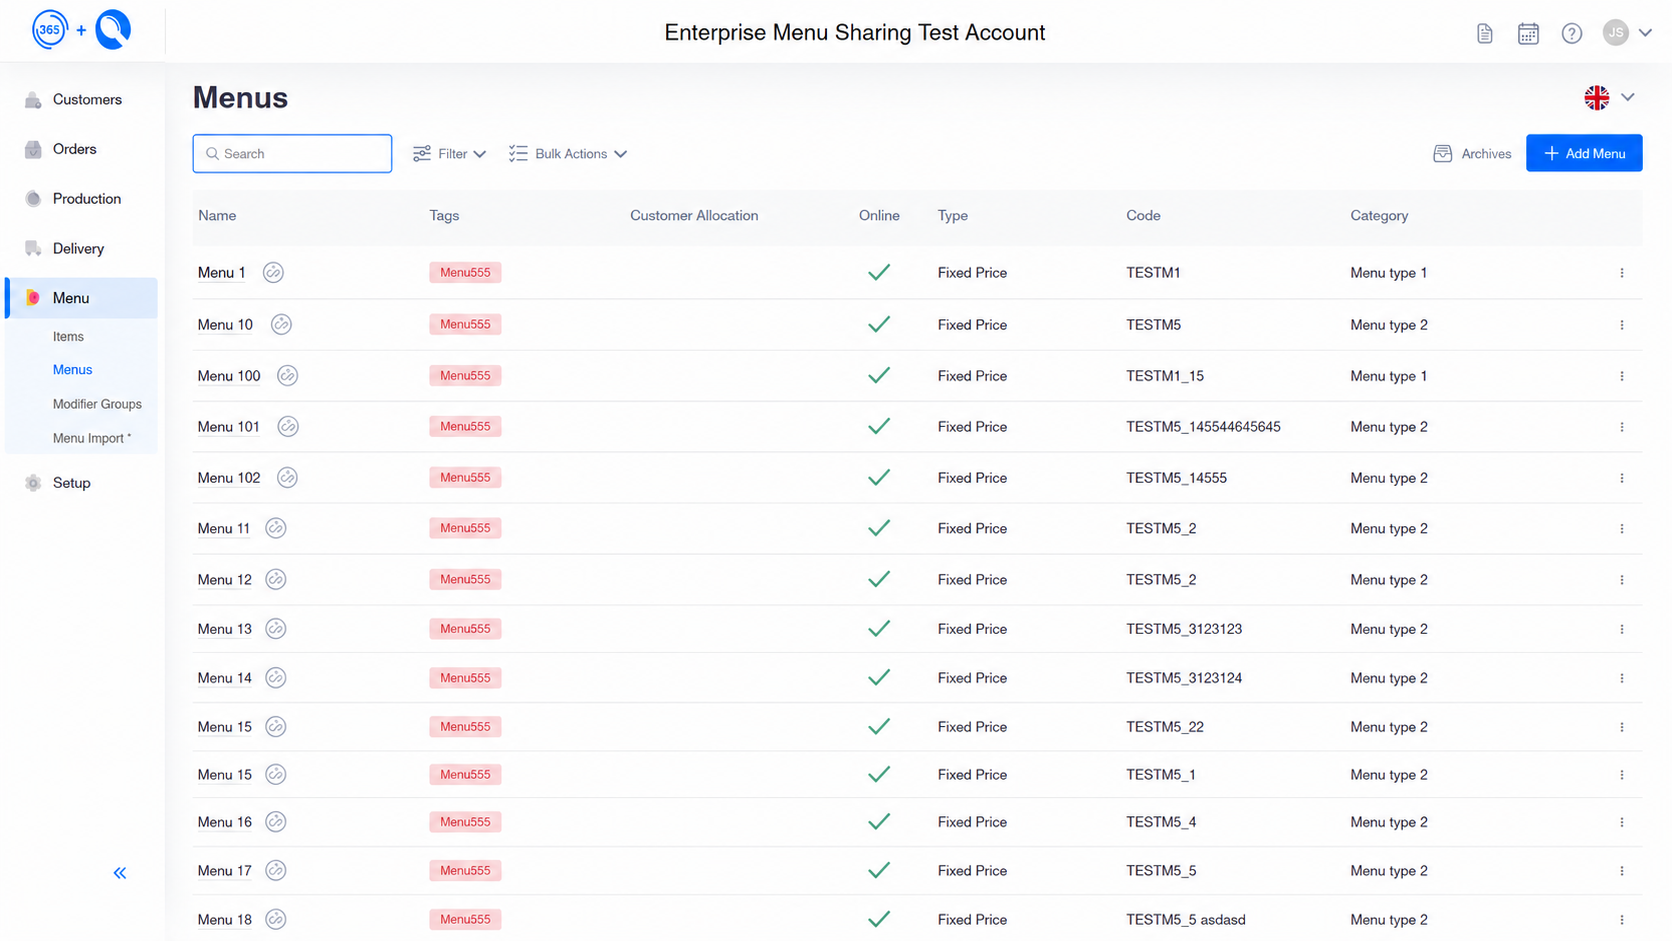Open the calendar icon in header

[1528, 34]
